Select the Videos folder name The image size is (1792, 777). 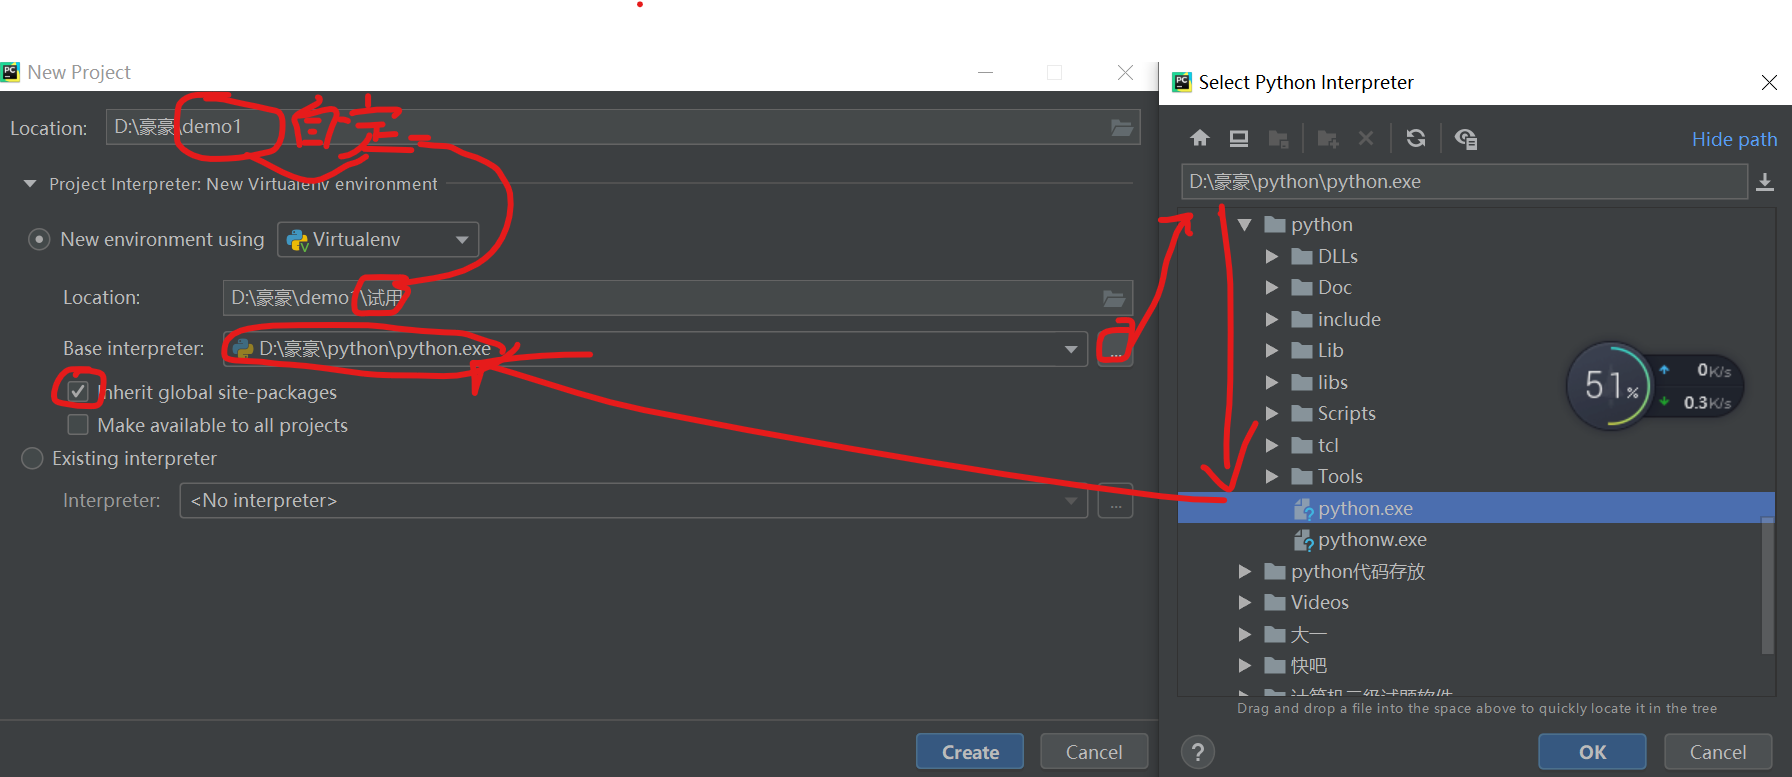(x=1319, y=603)
